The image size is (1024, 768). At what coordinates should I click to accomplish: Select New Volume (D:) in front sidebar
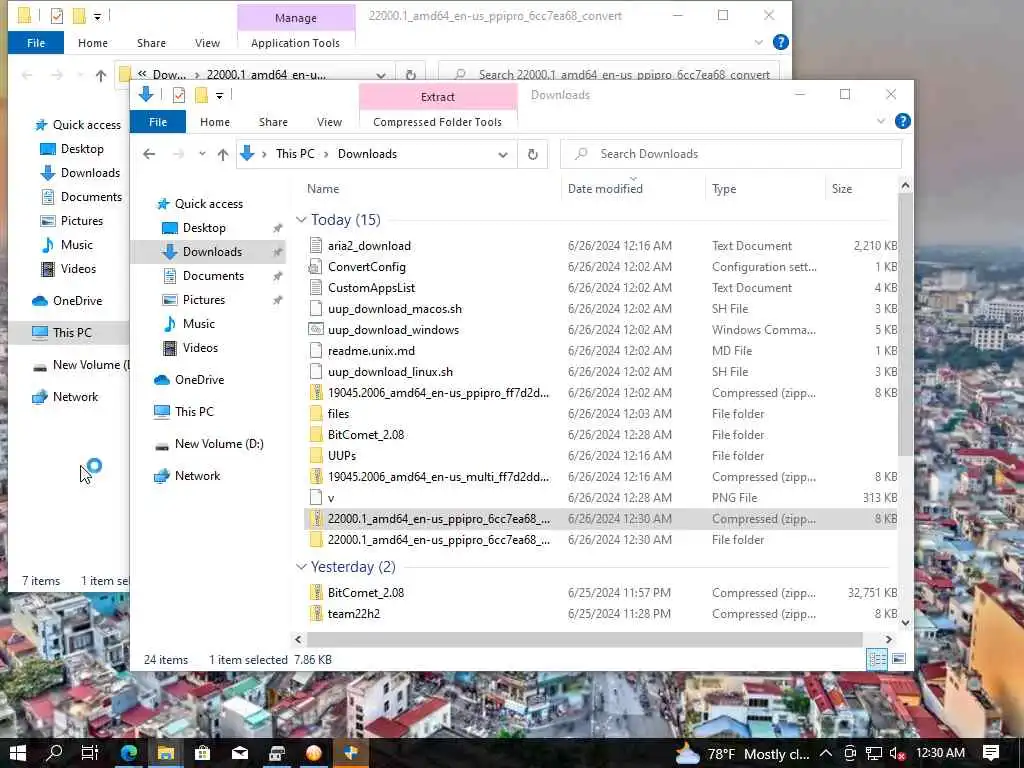coord(219,443)
